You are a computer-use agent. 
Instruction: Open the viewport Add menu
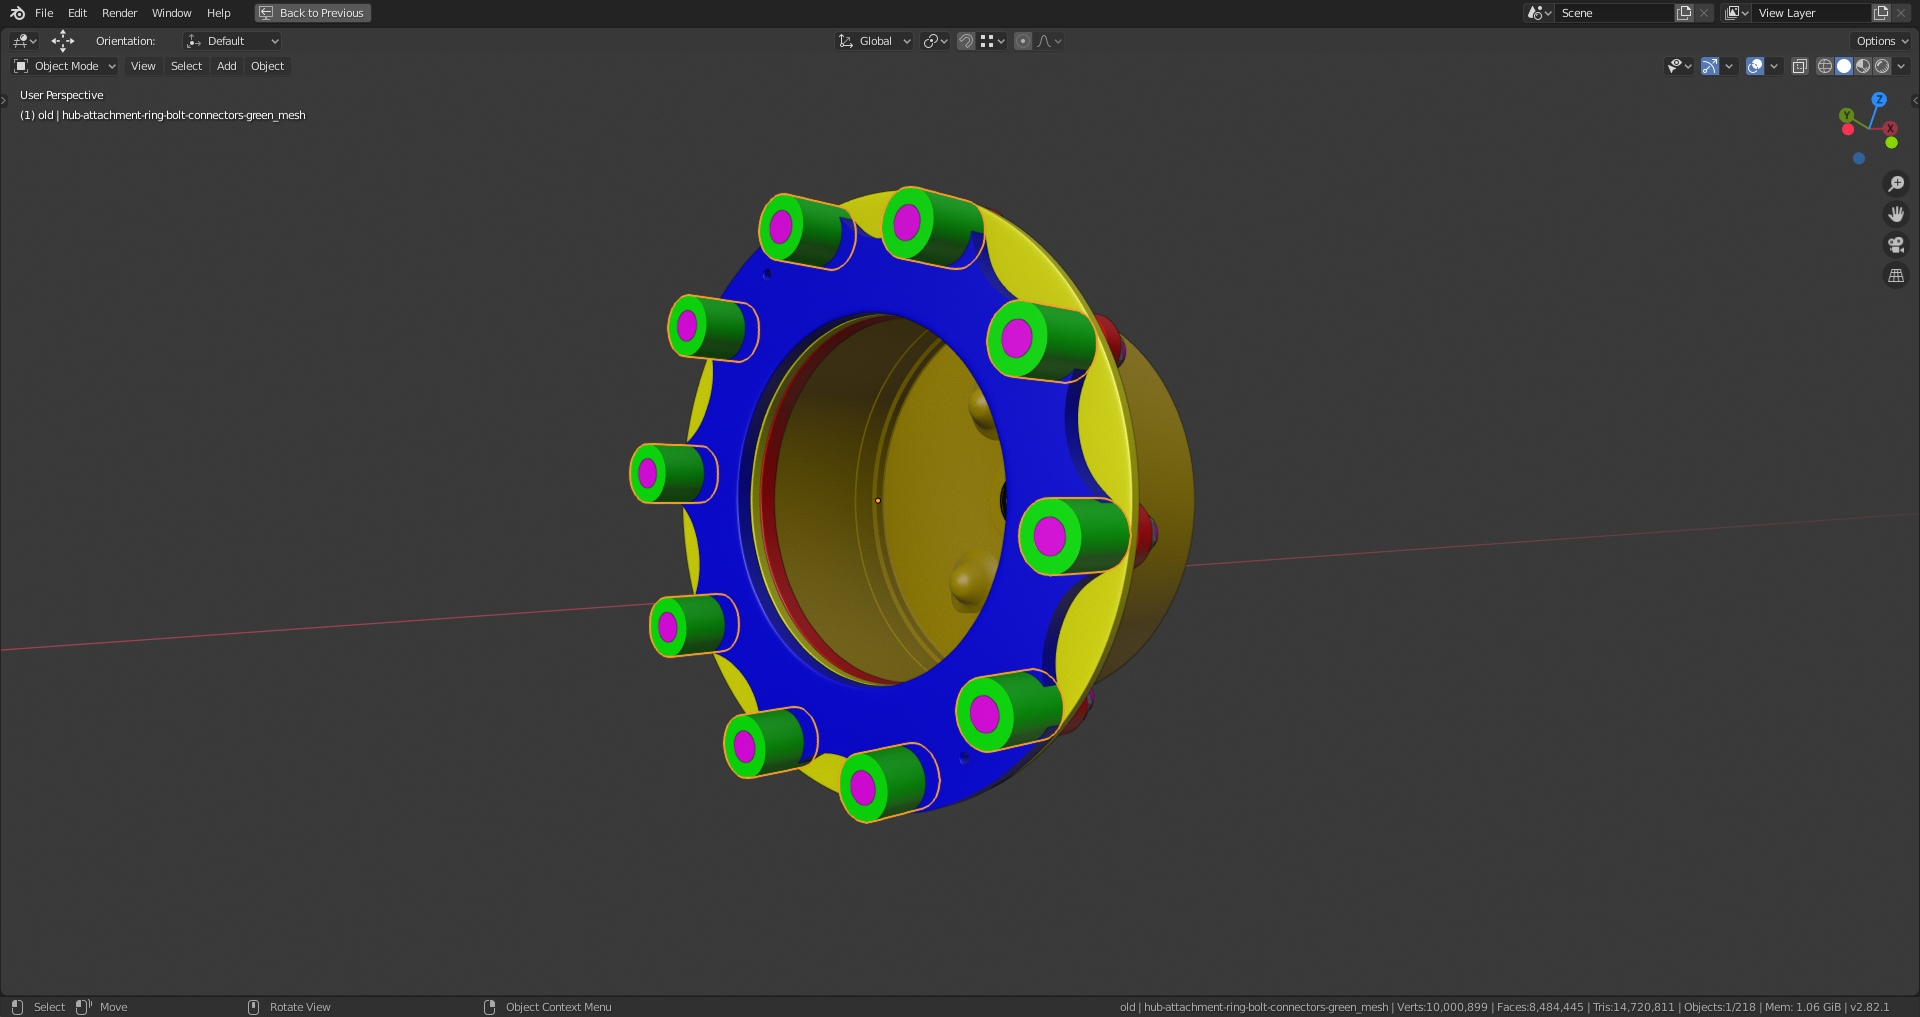click(227, 66)
